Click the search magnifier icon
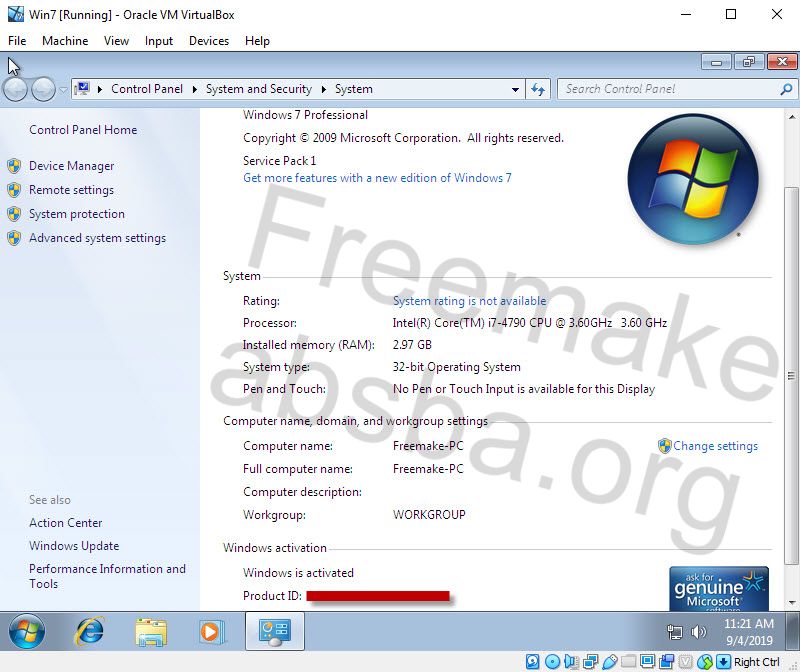The width and height of the screenshot is (800, 672). click(x=786, y=89)
